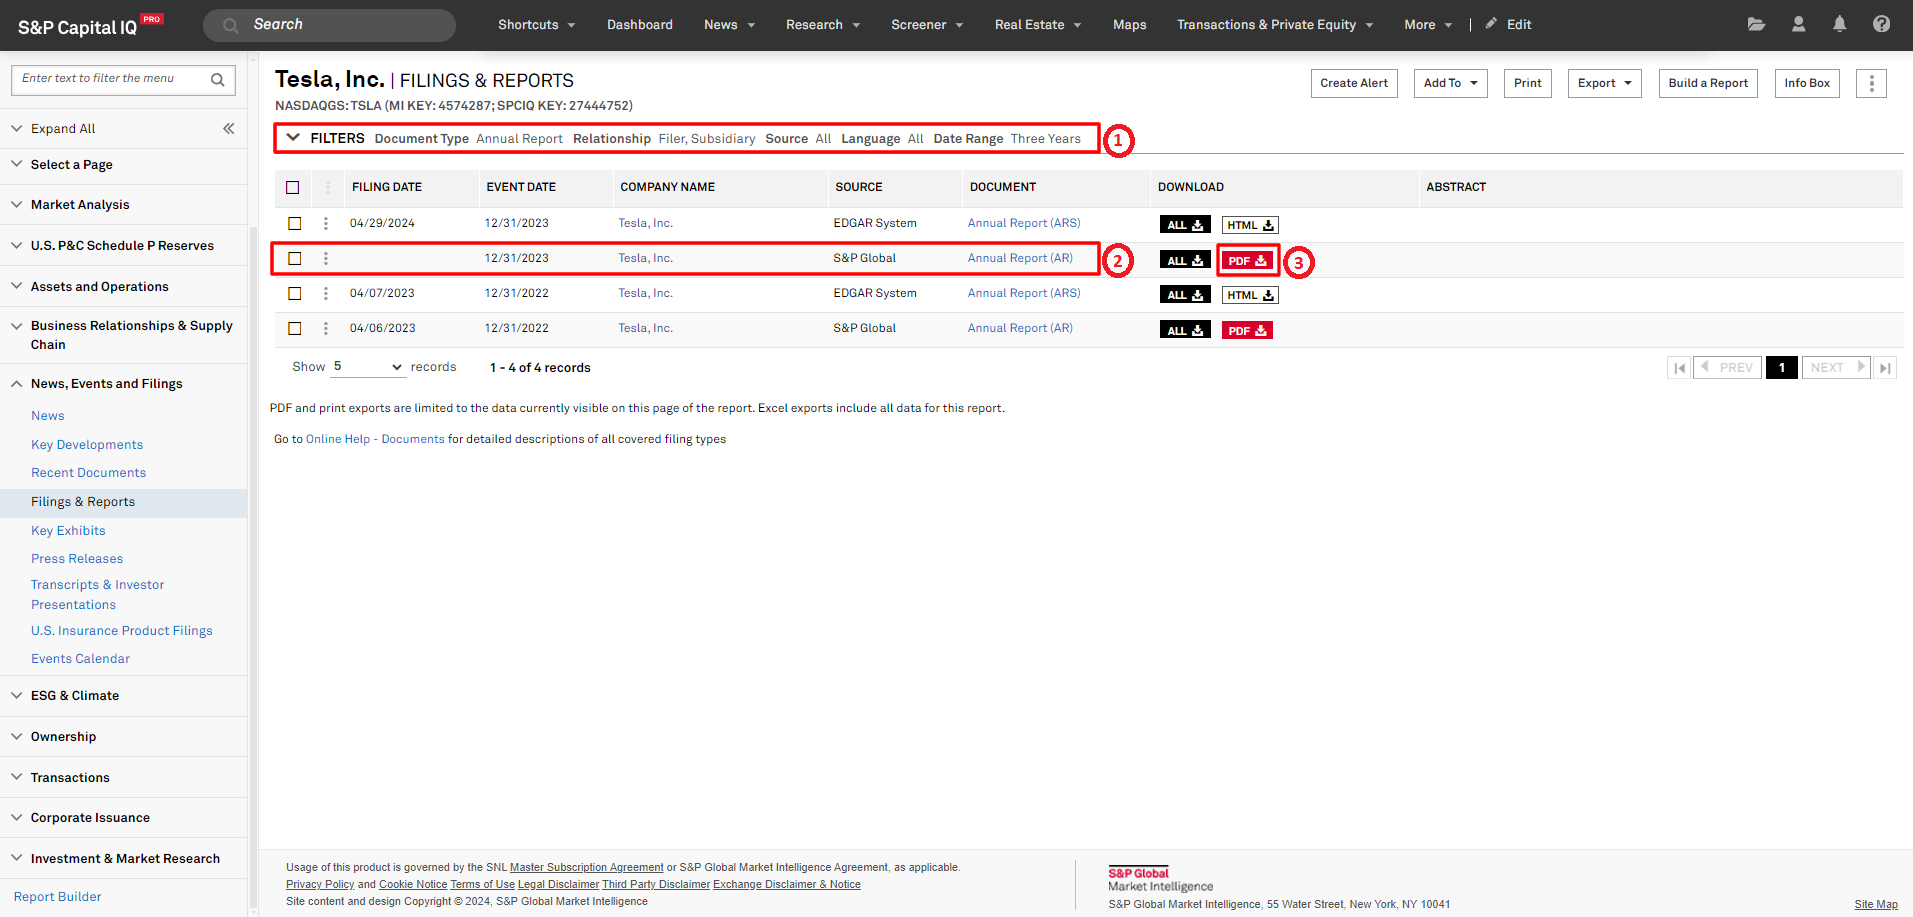Screen dimensions: 1913x917
Task: Open Site Map footer link
Action: click(1876, 904)
